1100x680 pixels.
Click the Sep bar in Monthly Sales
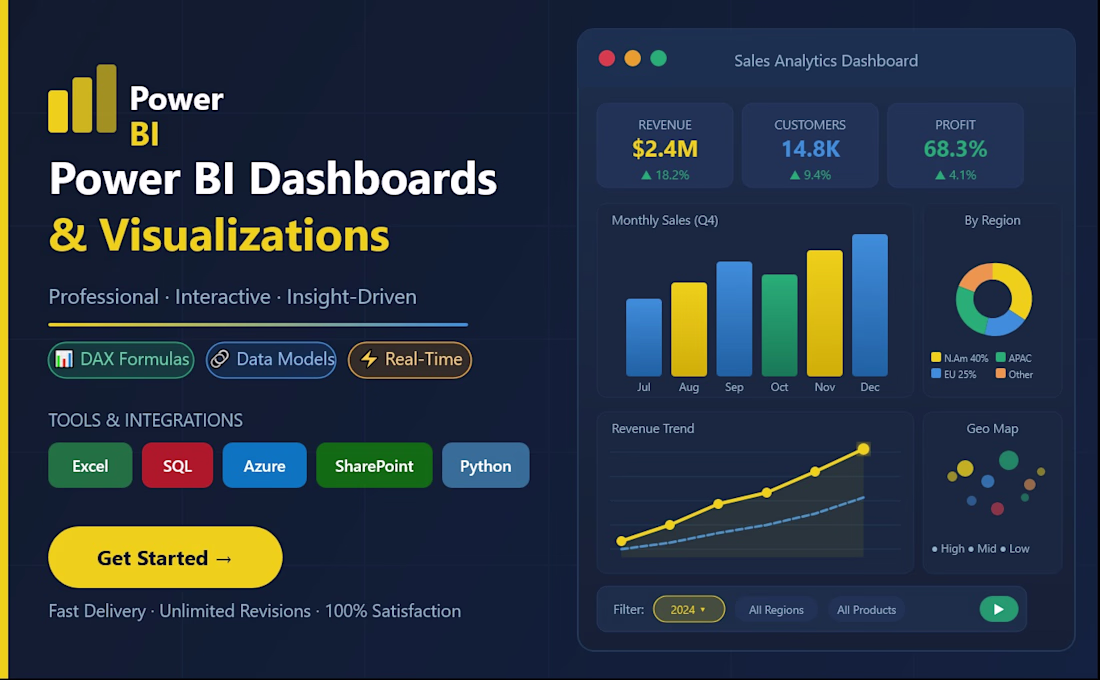coord(734,319)
